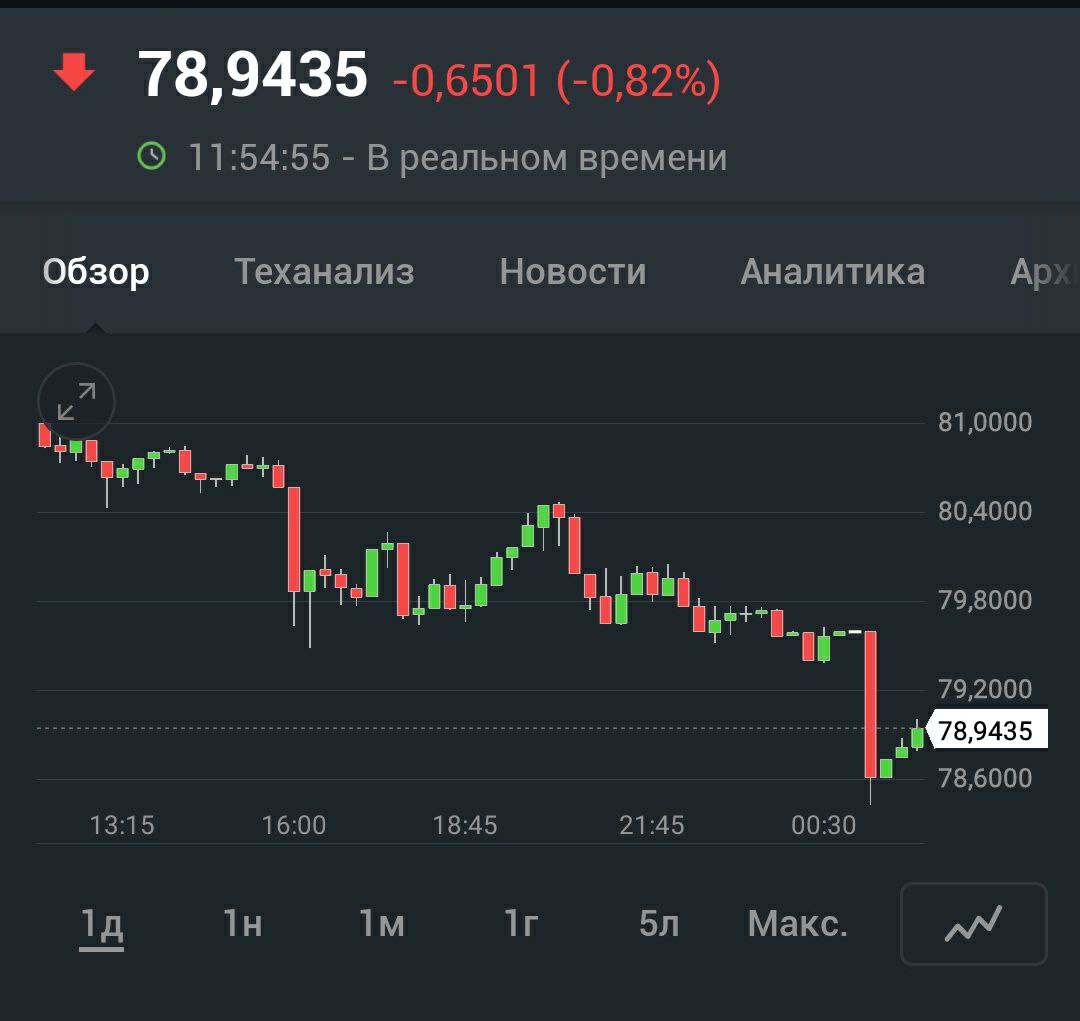Viewport: 1080px width, 1021px height.
Task: Tap the price change -0,6501 (-0,82%)
Action: [556, 80]
